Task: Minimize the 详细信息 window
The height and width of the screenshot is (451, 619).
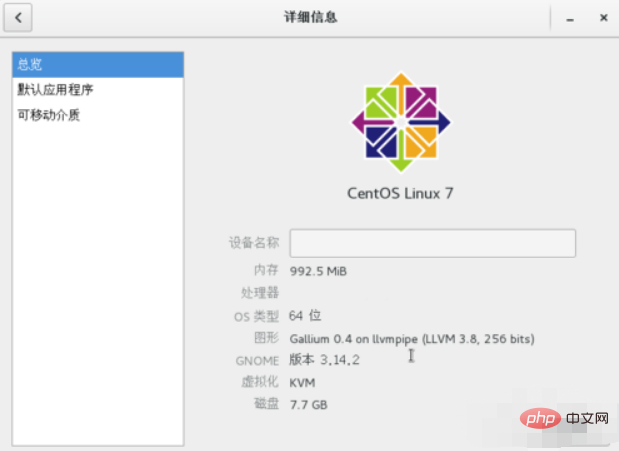Action: [x=569, y=18]
